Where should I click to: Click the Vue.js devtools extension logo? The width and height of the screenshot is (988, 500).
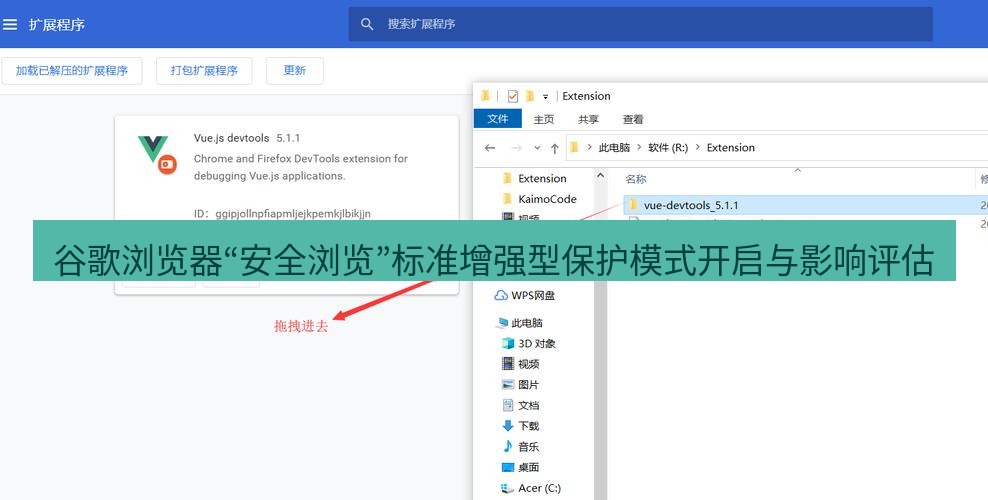(157, 154)
